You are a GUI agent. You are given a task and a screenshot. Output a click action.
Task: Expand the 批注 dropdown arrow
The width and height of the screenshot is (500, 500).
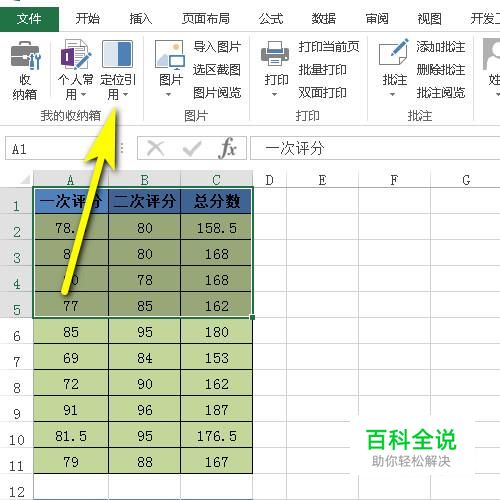pos(393,95)
